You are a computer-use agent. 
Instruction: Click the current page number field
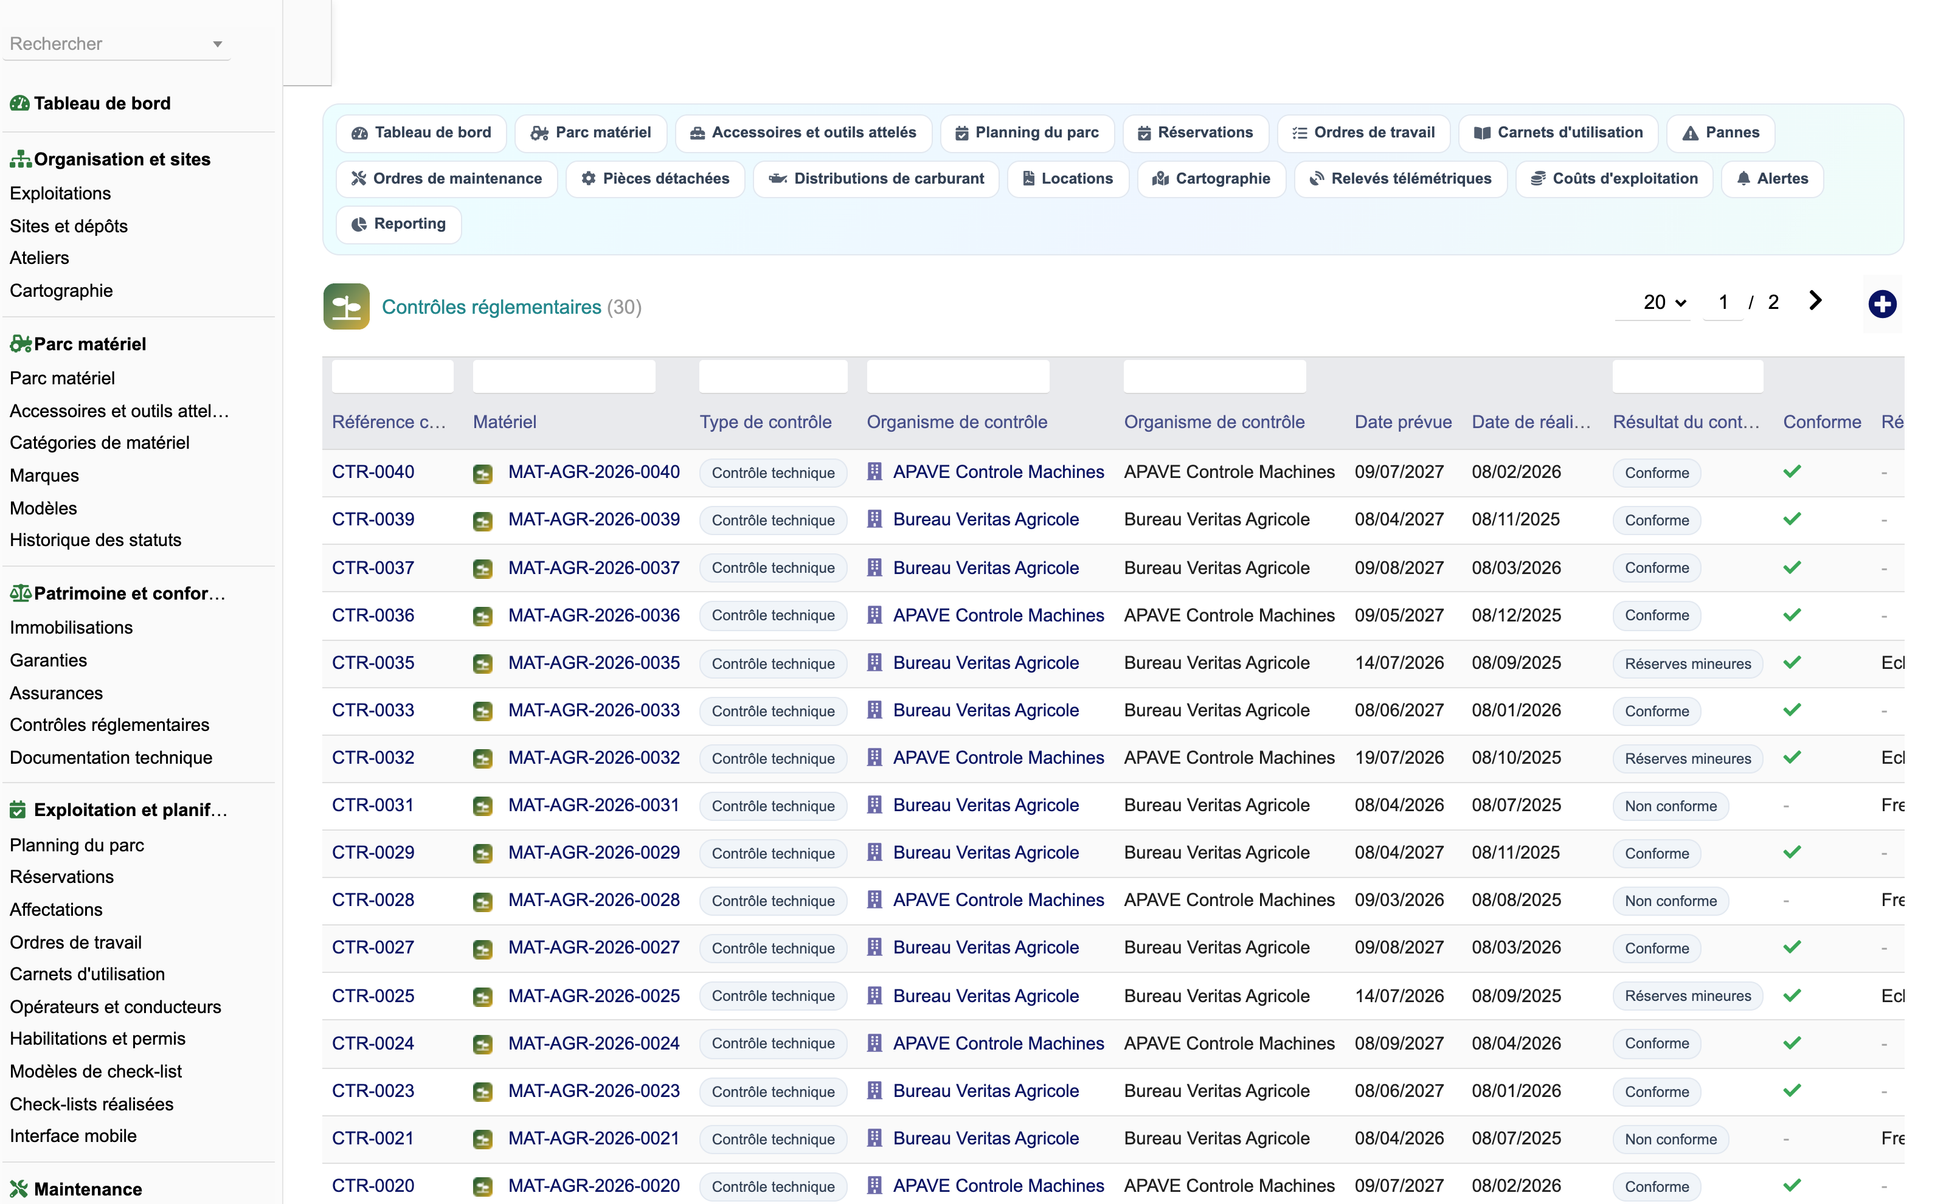coord(1723,302)
